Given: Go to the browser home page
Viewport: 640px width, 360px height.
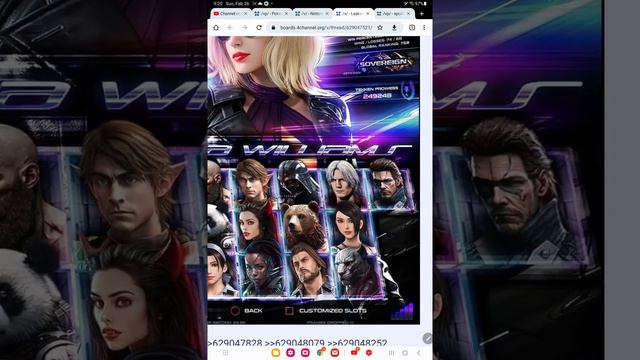Looking at the screenshot, I should [216, 27].
